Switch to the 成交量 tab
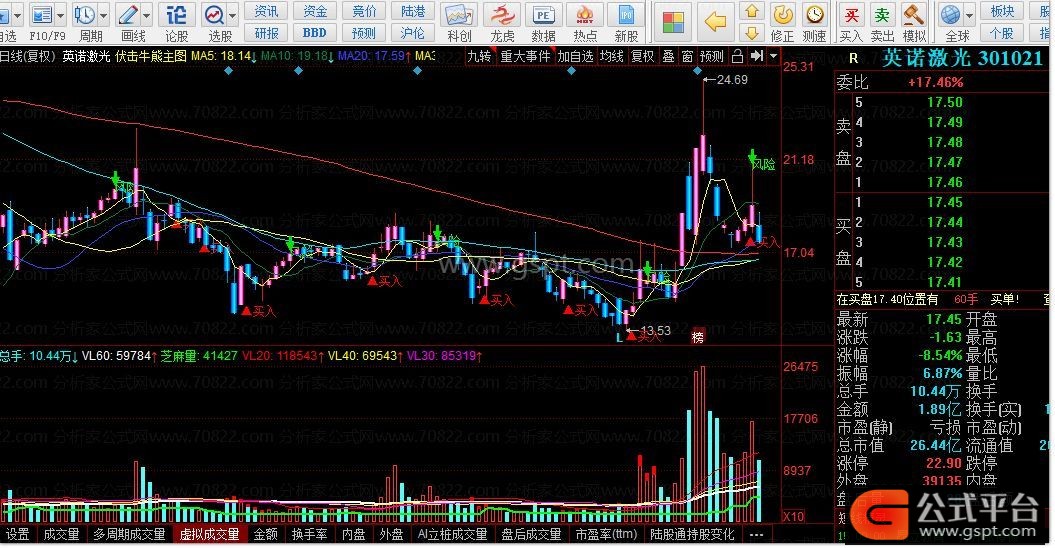This screenshot has width=1055, height=548. point(61,535)
